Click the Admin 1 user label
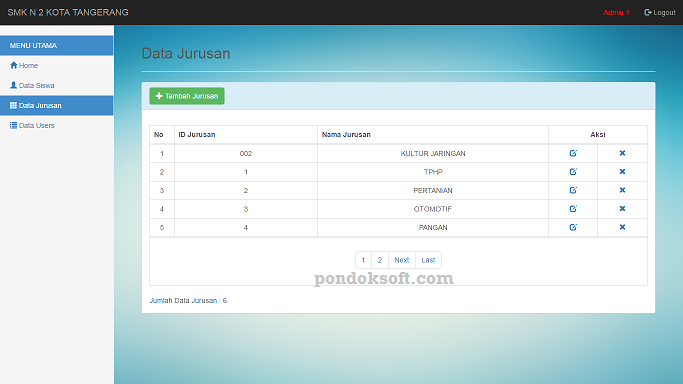Screen dimensions: 683x384 tap(616, 13)
